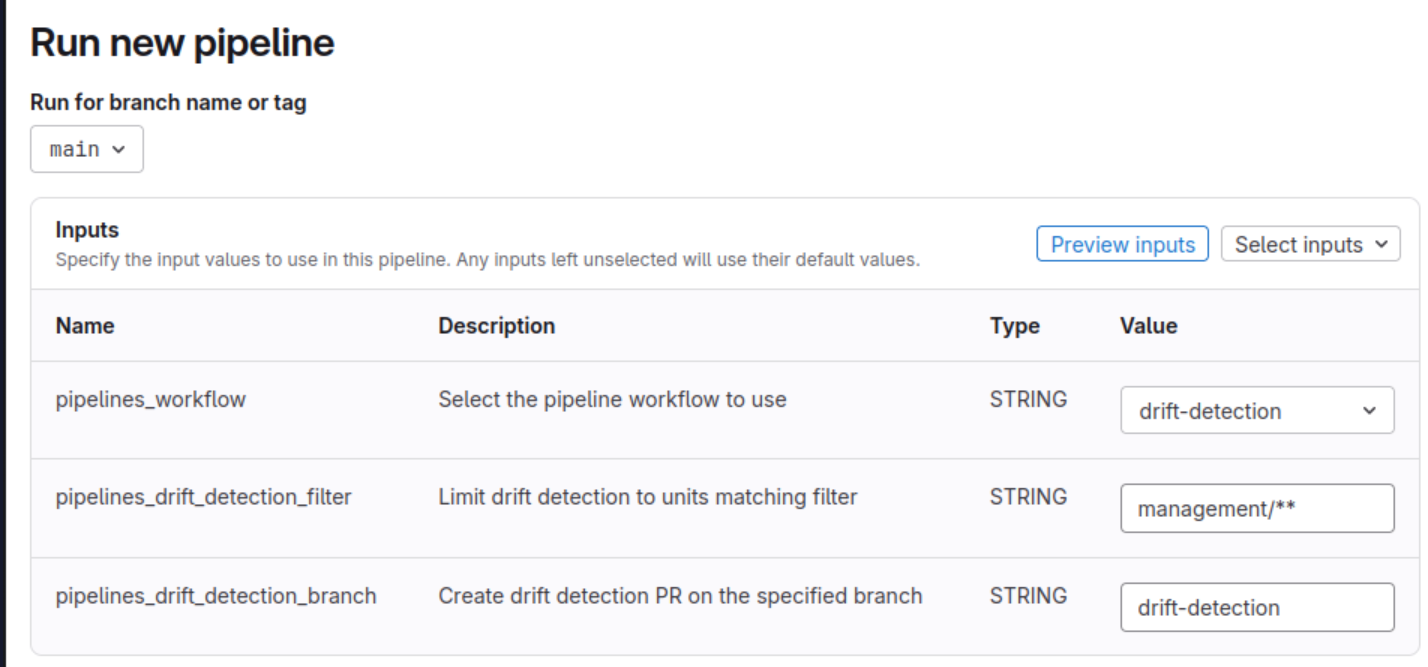Click the Inputs section heading
Viewport: 1428px width, 667px height.
(x=87, y=230)
